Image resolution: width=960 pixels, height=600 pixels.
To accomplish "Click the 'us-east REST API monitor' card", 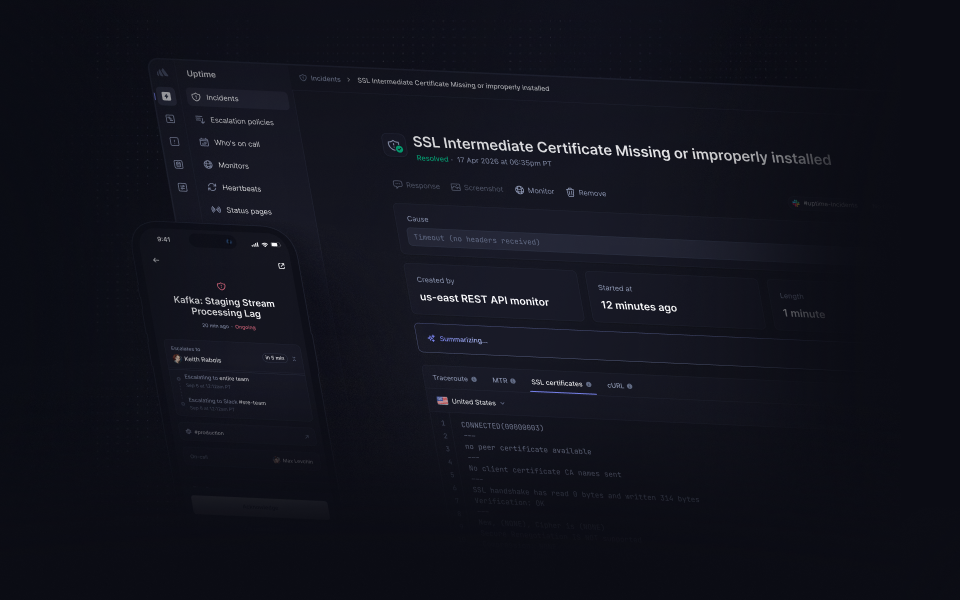I will tap(493, 293).
